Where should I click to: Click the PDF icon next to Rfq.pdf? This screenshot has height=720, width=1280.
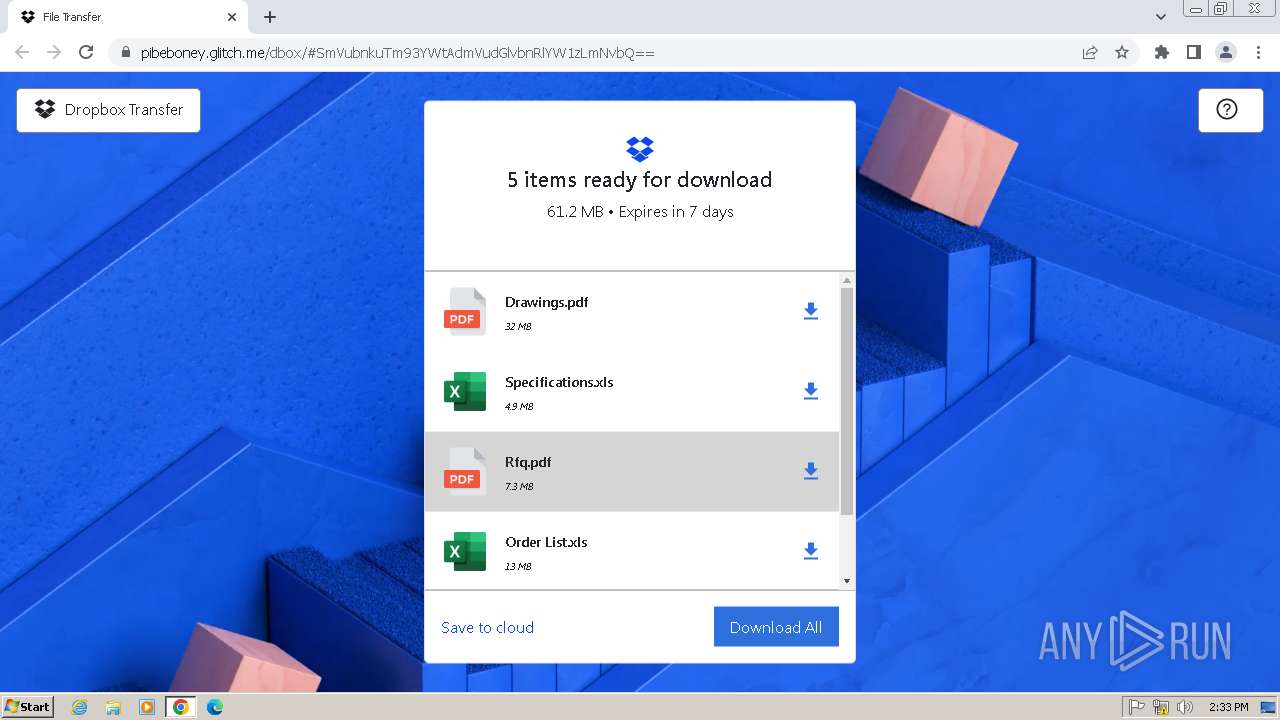[x=465, y=471]
